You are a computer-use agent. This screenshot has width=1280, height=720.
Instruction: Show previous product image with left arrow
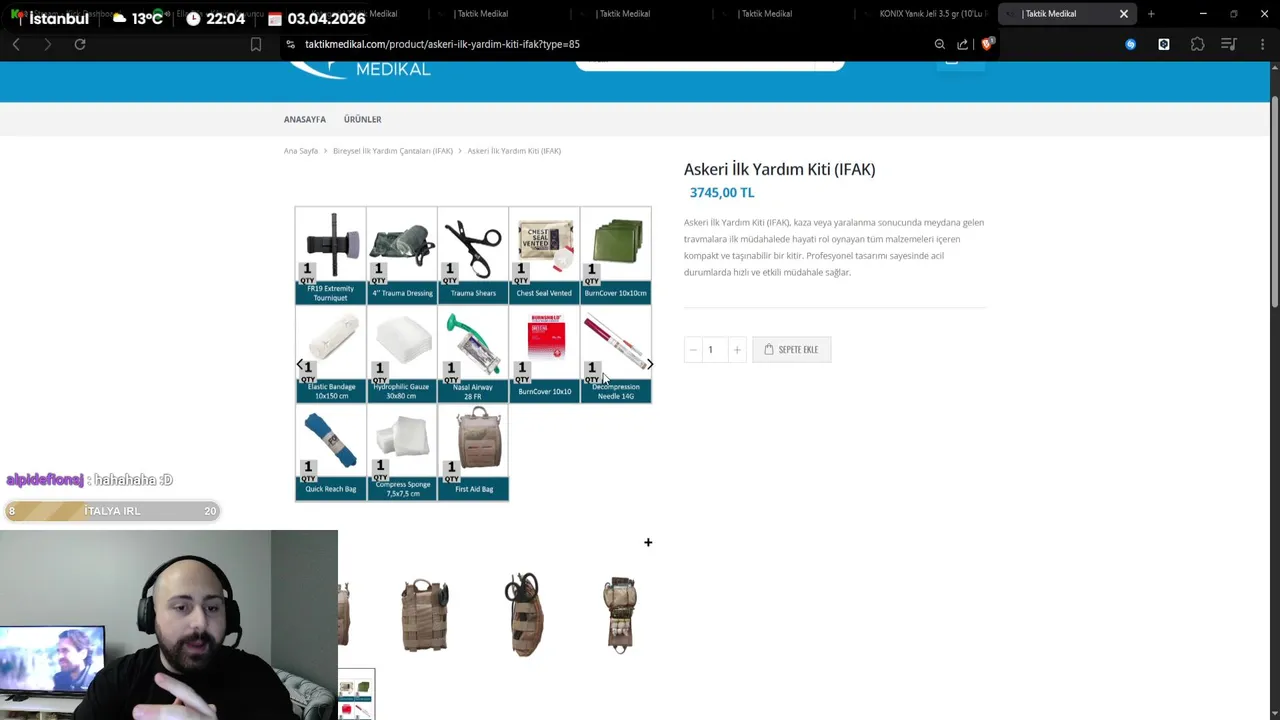pyautogui.click(x=300, y=364)
